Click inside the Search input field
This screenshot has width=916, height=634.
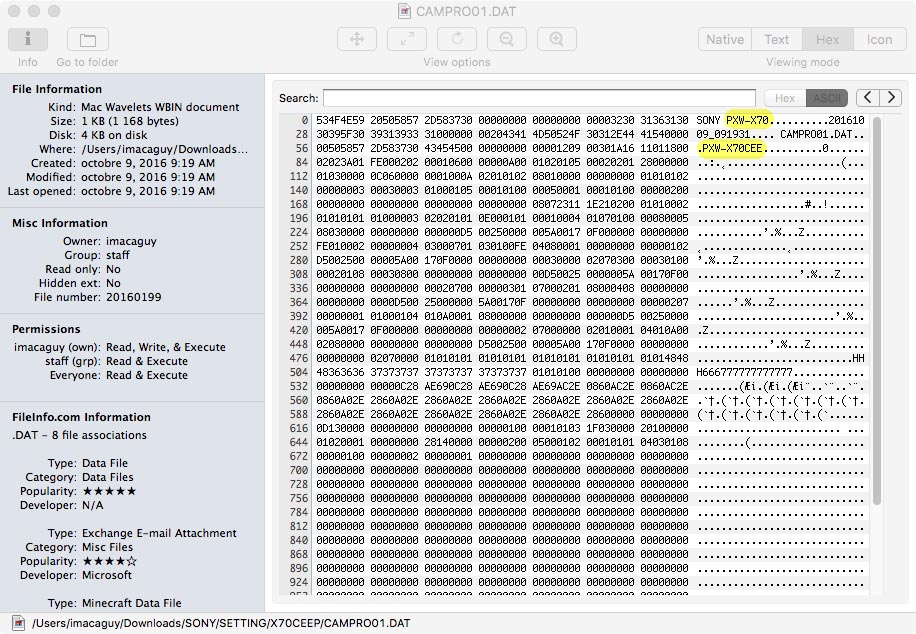pos(538,98)
